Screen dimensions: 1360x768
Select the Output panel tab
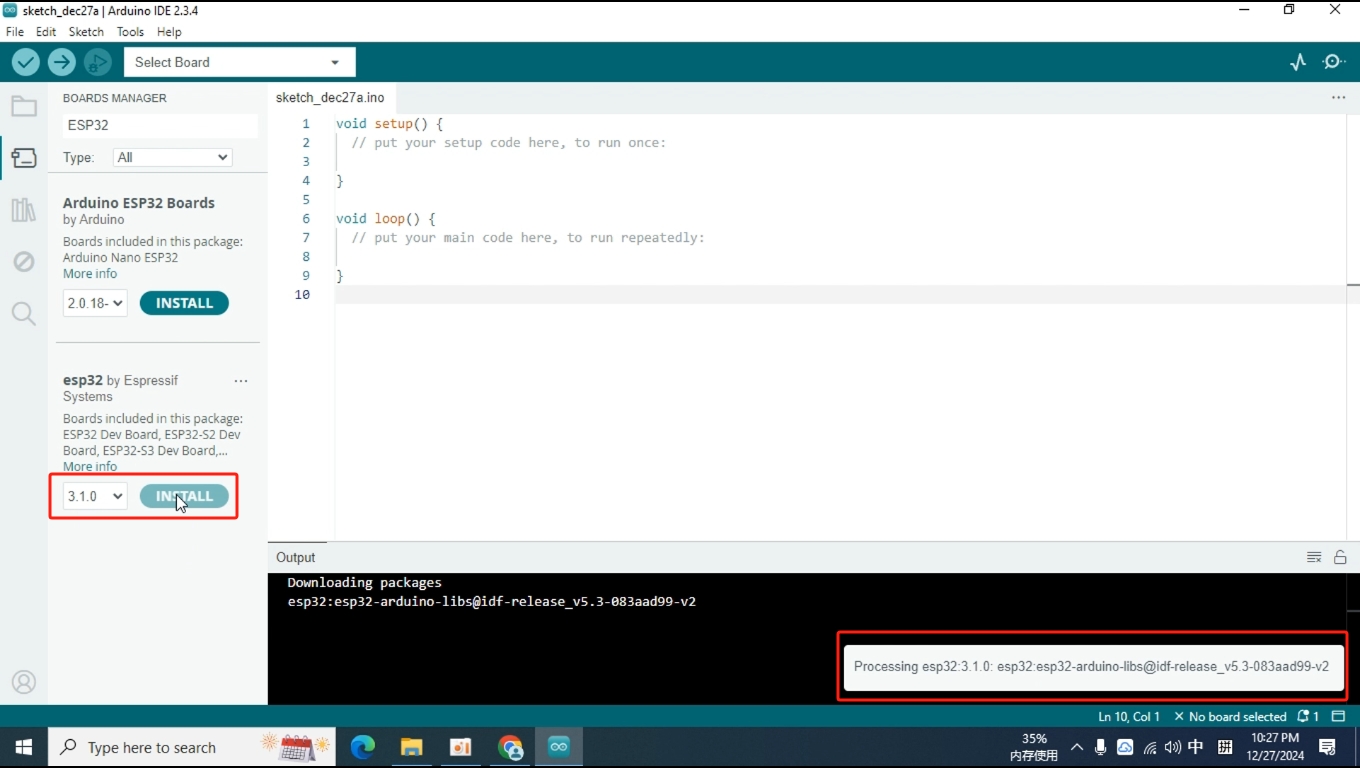[x=295, y=557]
